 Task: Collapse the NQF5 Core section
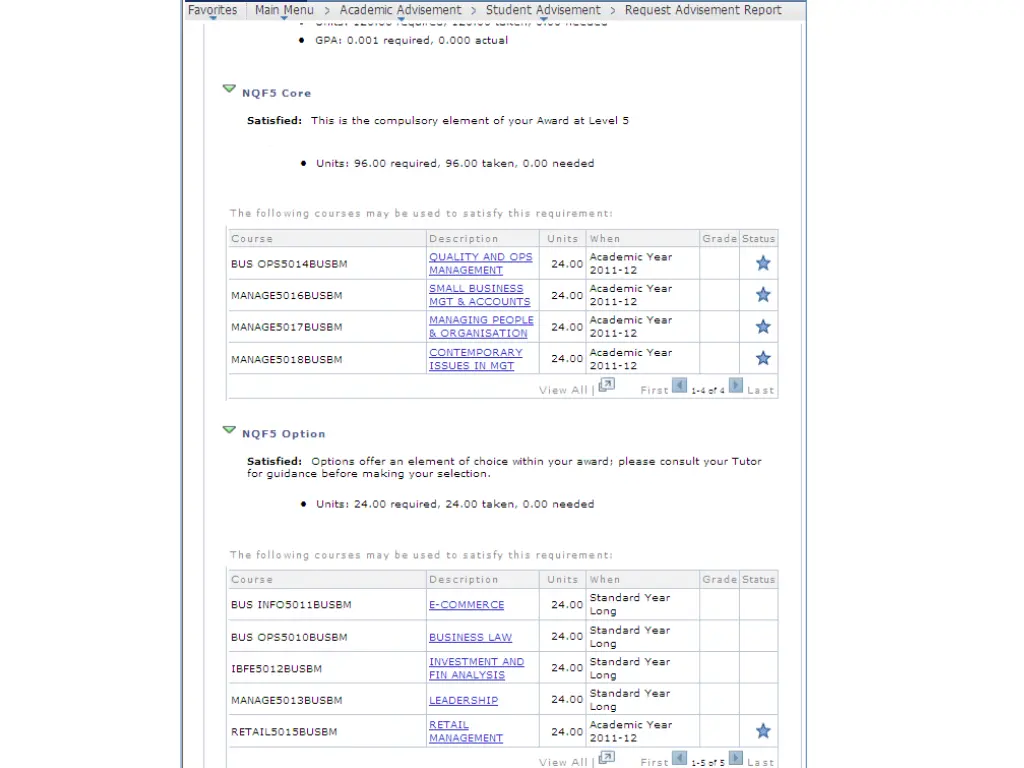coord(229,89)
